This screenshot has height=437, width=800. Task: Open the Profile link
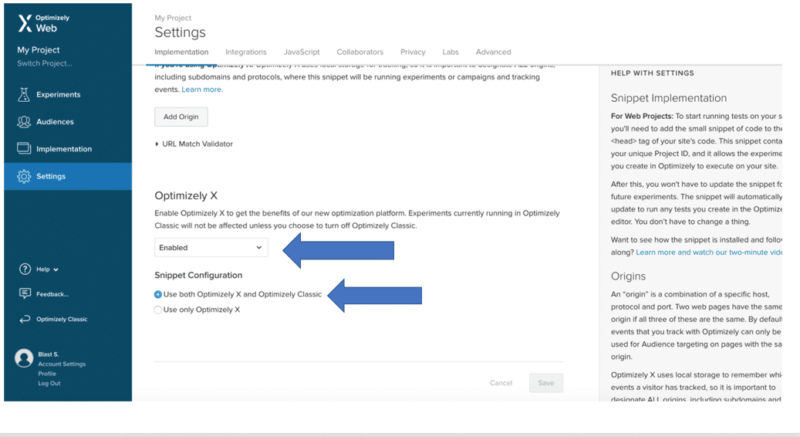[47, 374]
